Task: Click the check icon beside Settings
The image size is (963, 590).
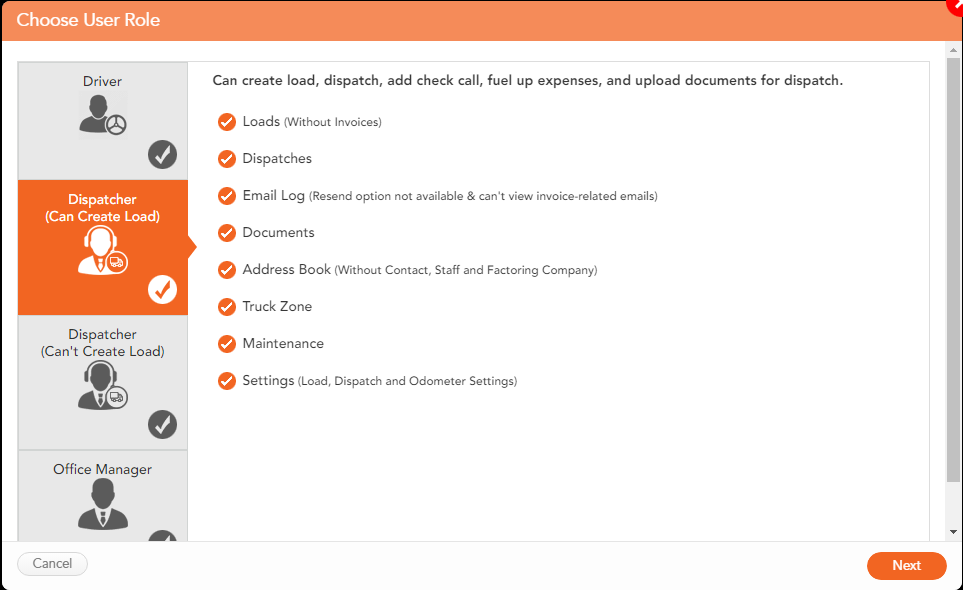Action: [x=227, y=381]
